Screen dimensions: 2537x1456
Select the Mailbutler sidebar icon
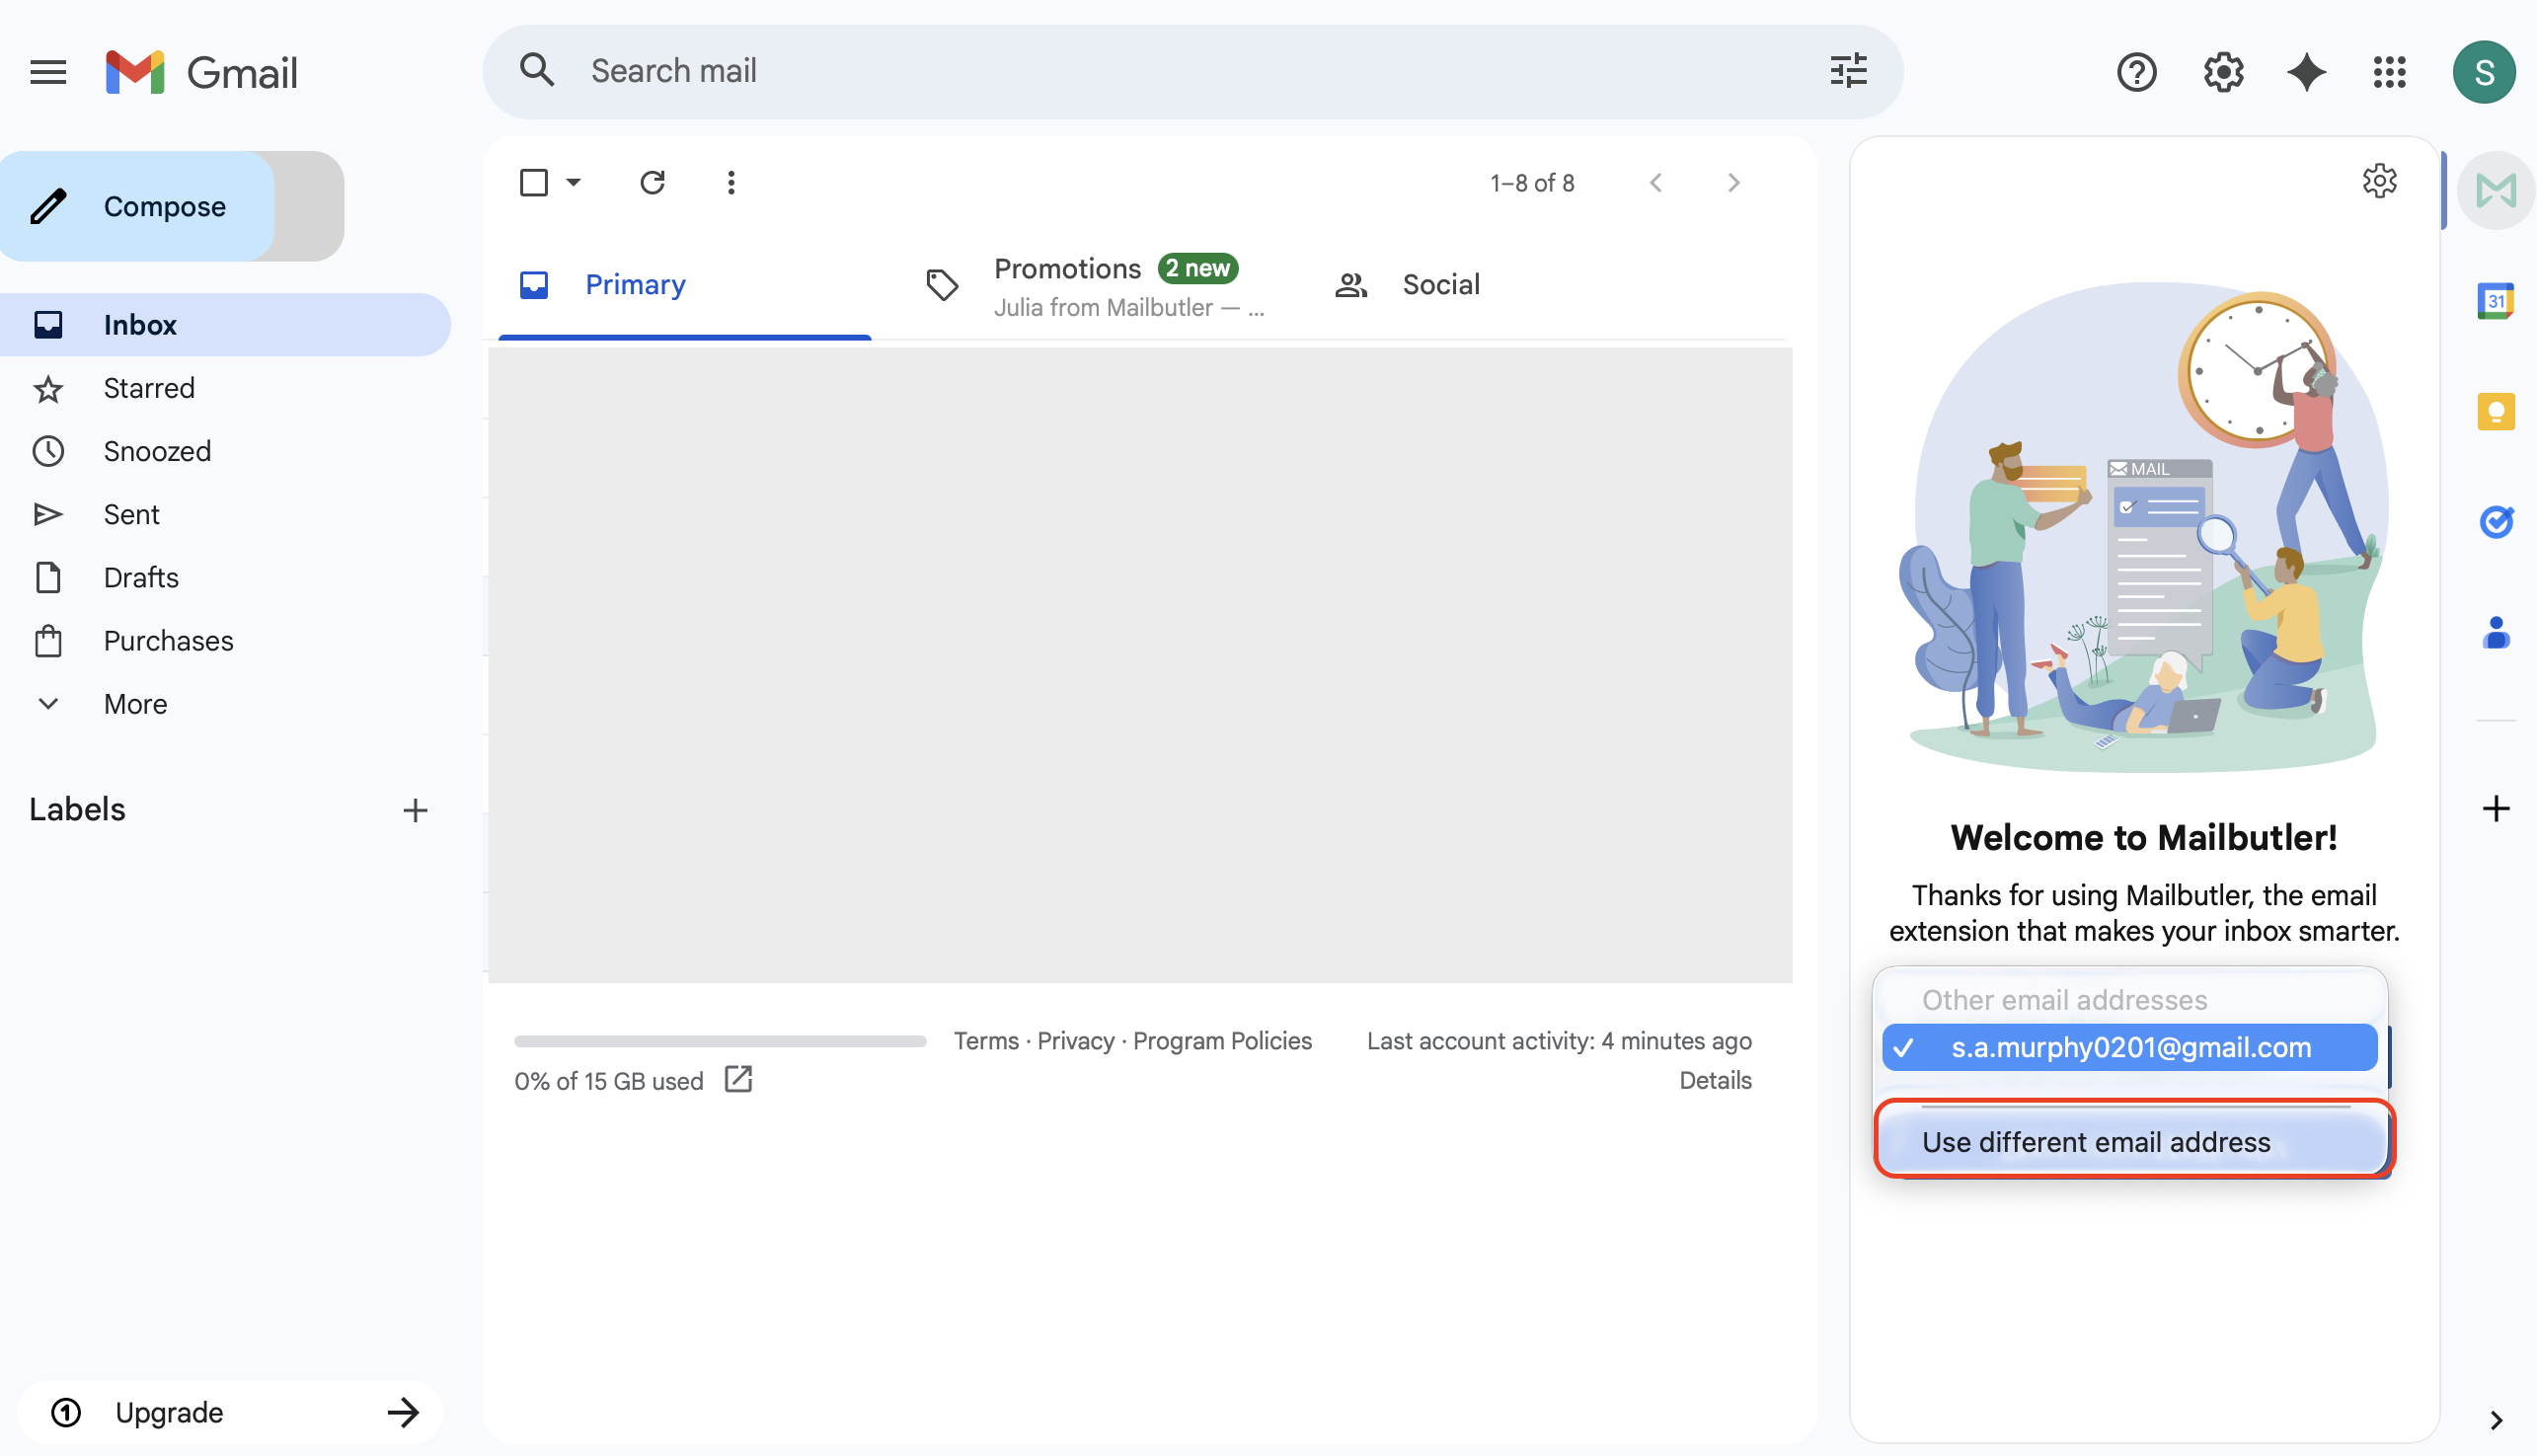[x=2495, y=190]
